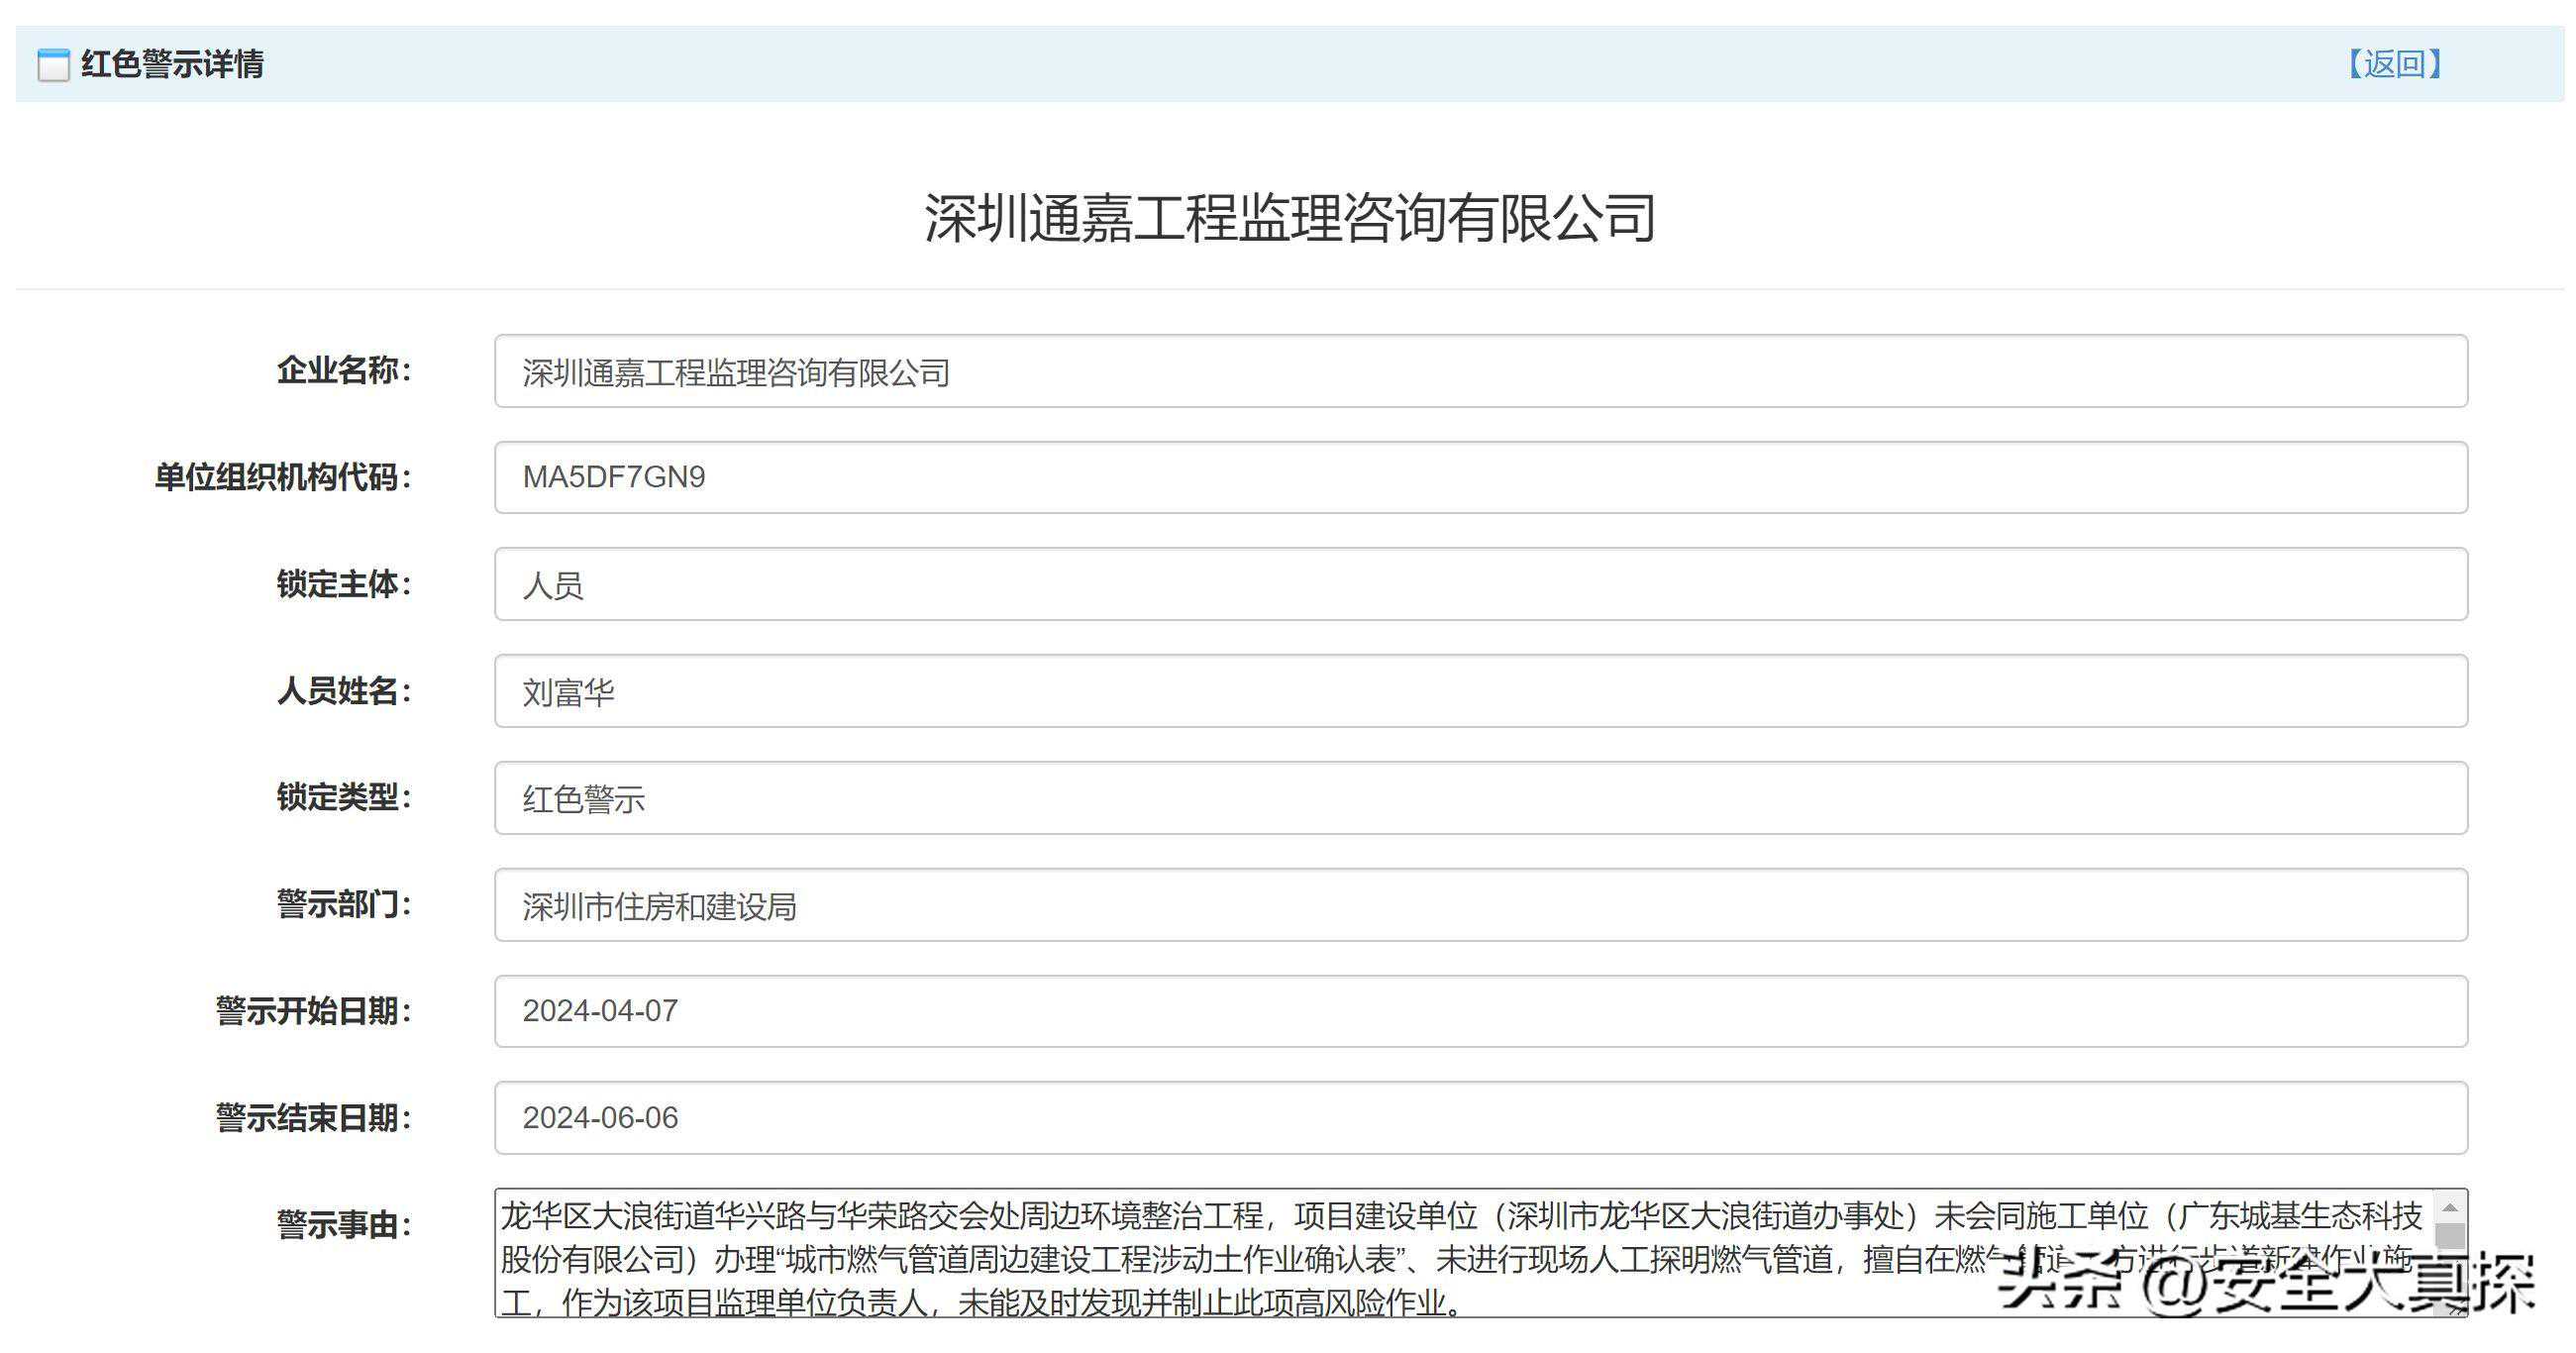Click the 红色警示详情 header title text
This screenshot has width=2576, height=1353.
point(172,65)
